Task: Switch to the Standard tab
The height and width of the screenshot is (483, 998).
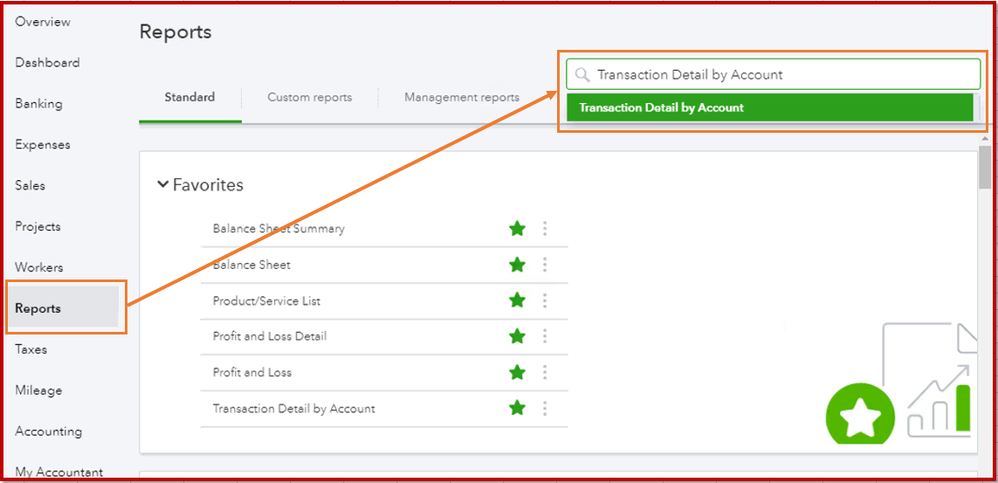Action: point(190,97)
